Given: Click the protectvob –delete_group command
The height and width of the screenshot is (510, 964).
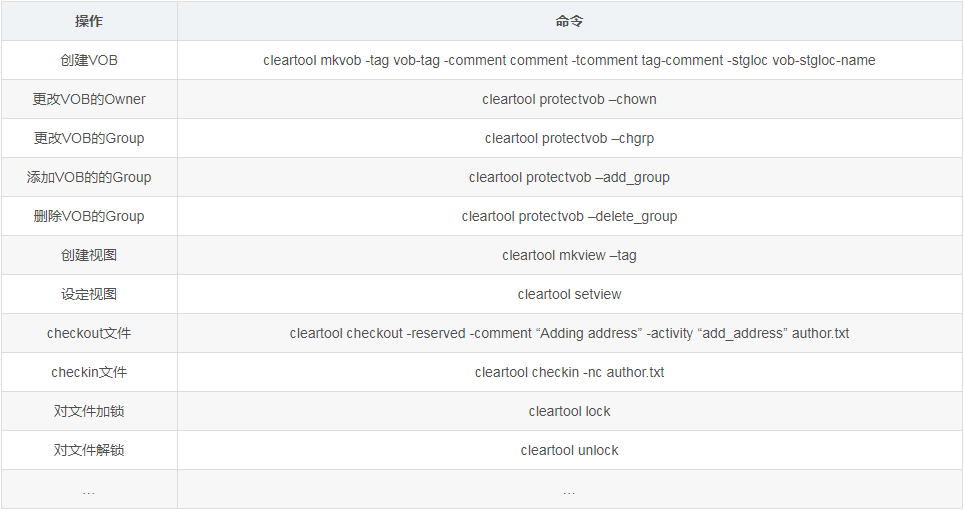Looking at the screenshot, I should pos(569,216).
